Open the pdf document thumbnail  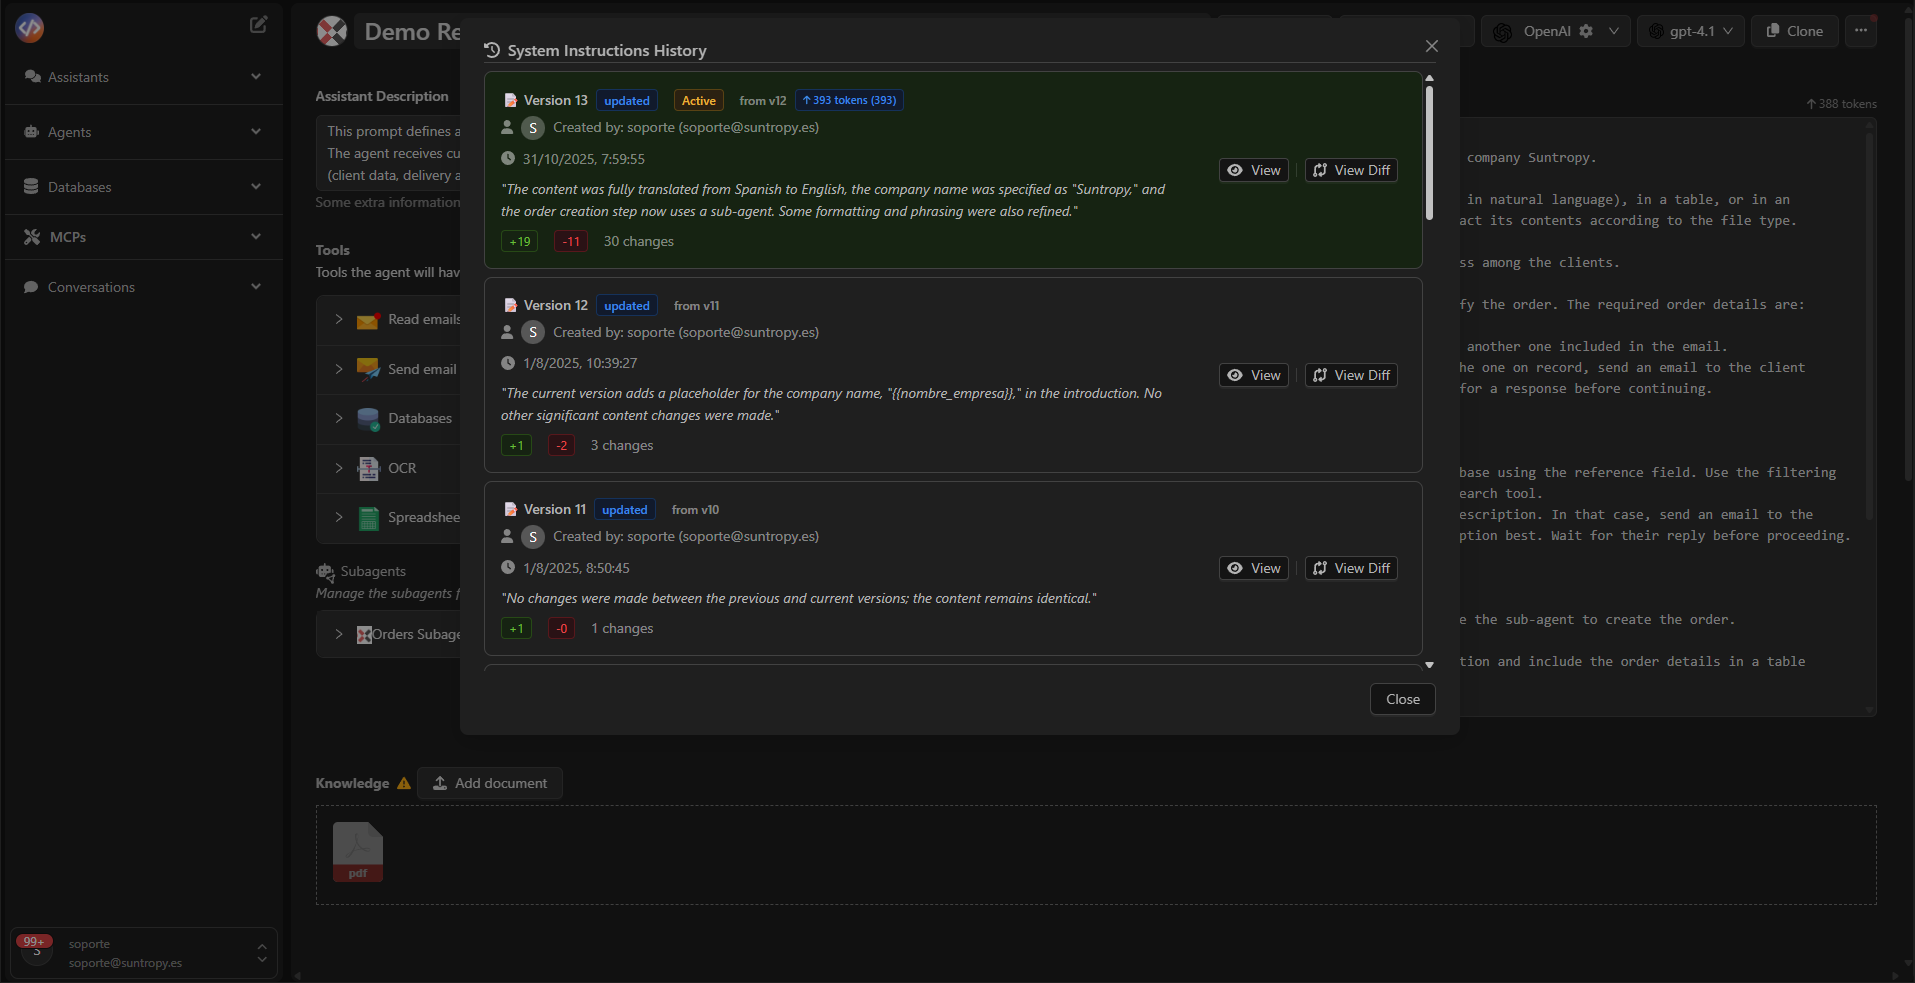[357, 852]
